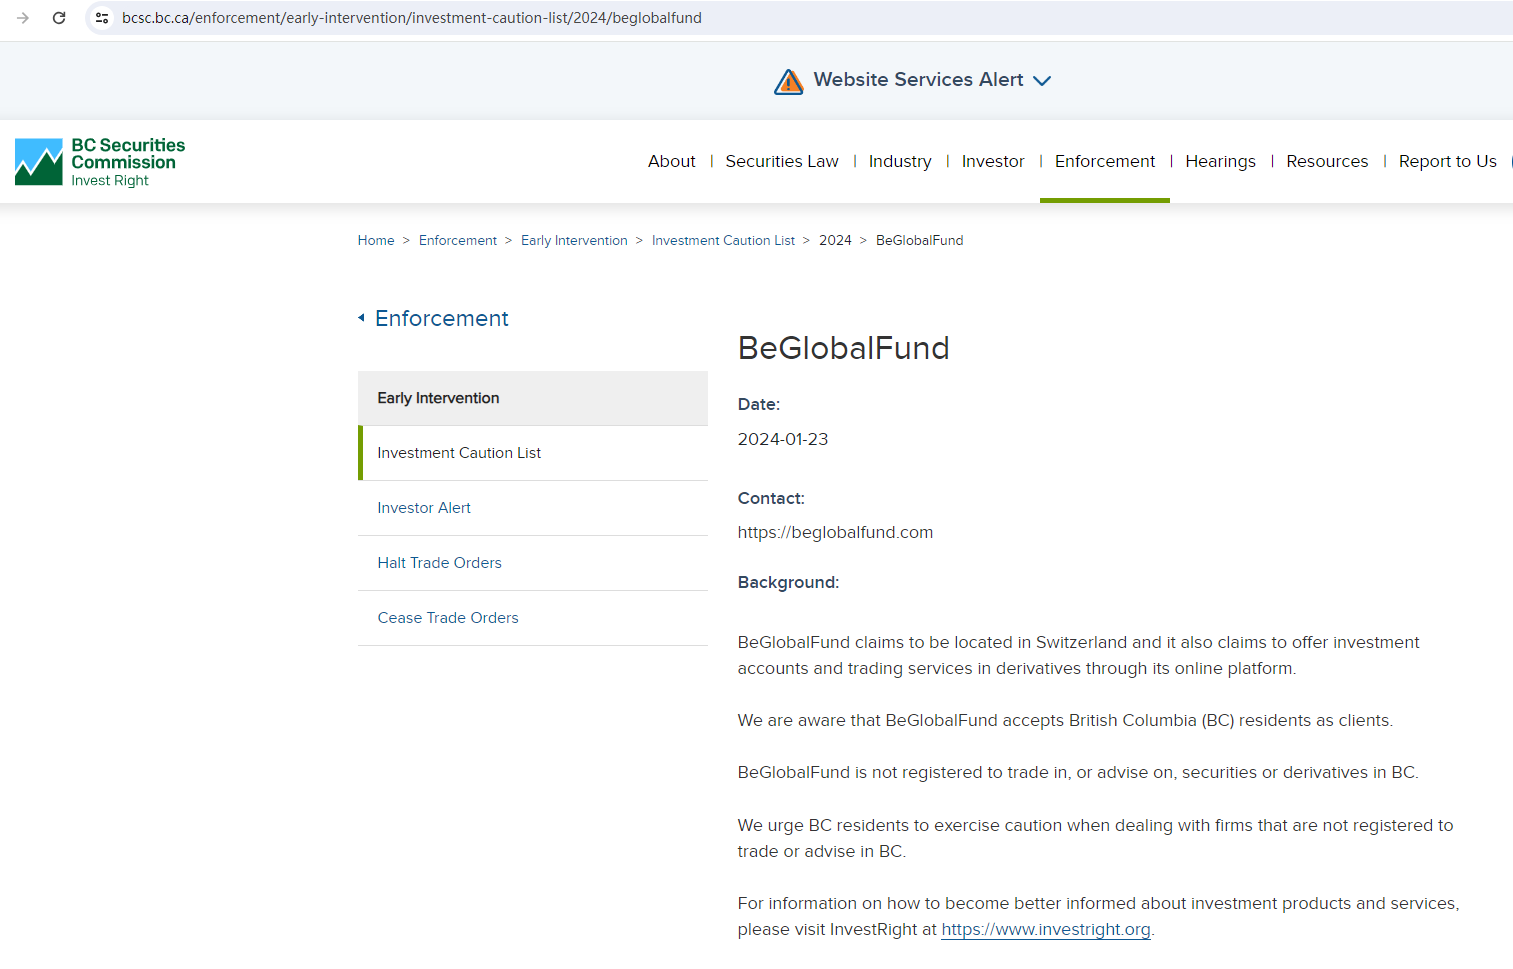Open Halt Trade Orders page
This screenshot has height=969, width=1513.
click(439, 563)
